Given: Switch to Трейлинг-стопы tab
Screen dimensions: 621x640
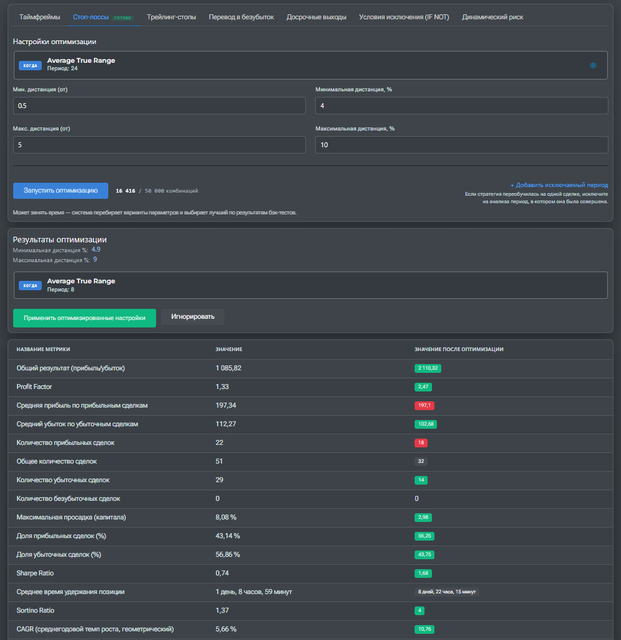Looking at the screenshot, I should (x=171, y=17).
